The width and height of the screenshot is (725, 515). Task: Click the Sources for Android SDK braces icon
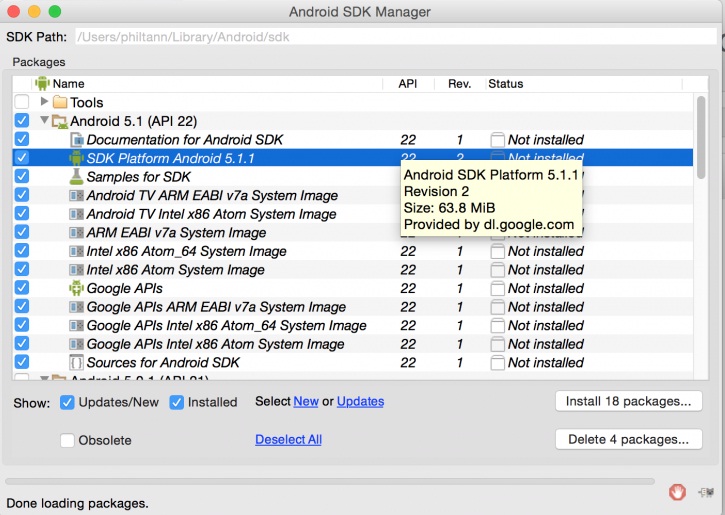tap(76, 362)
